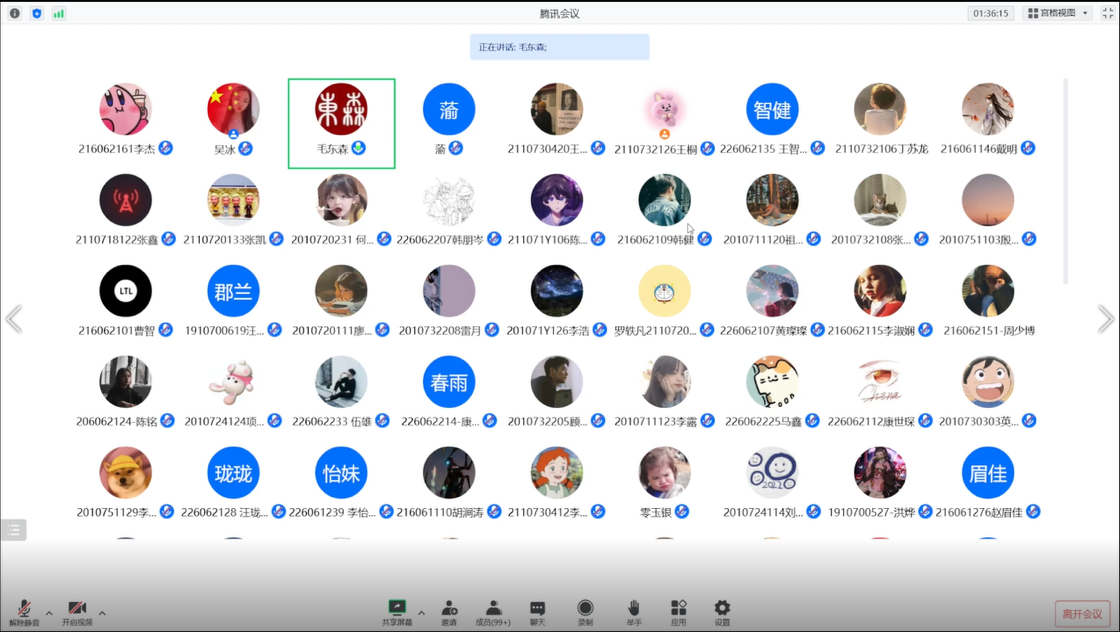Start recording with 录制 button
The width and height of the screenshot is (1120, 632).
(x=585, y=612)
